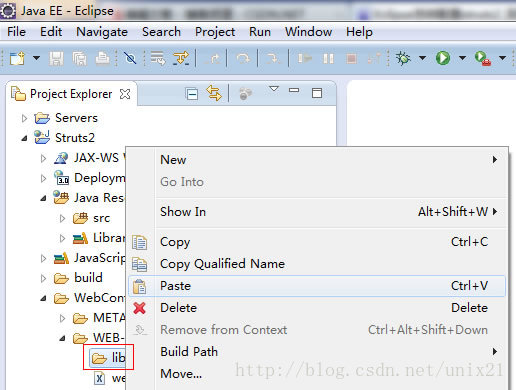This screenshot has width=516, height=390.
Task: Open the Debug dropdown arrow
Action: point(422,58)
